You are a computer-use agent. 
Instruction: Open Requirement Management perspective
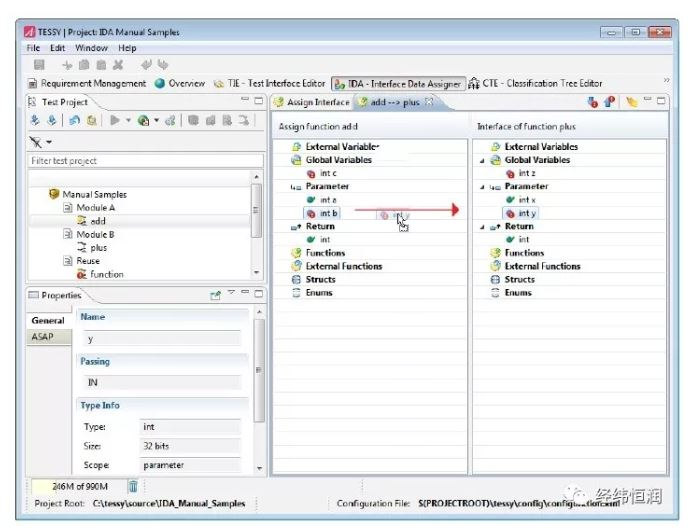pos(87,83)
